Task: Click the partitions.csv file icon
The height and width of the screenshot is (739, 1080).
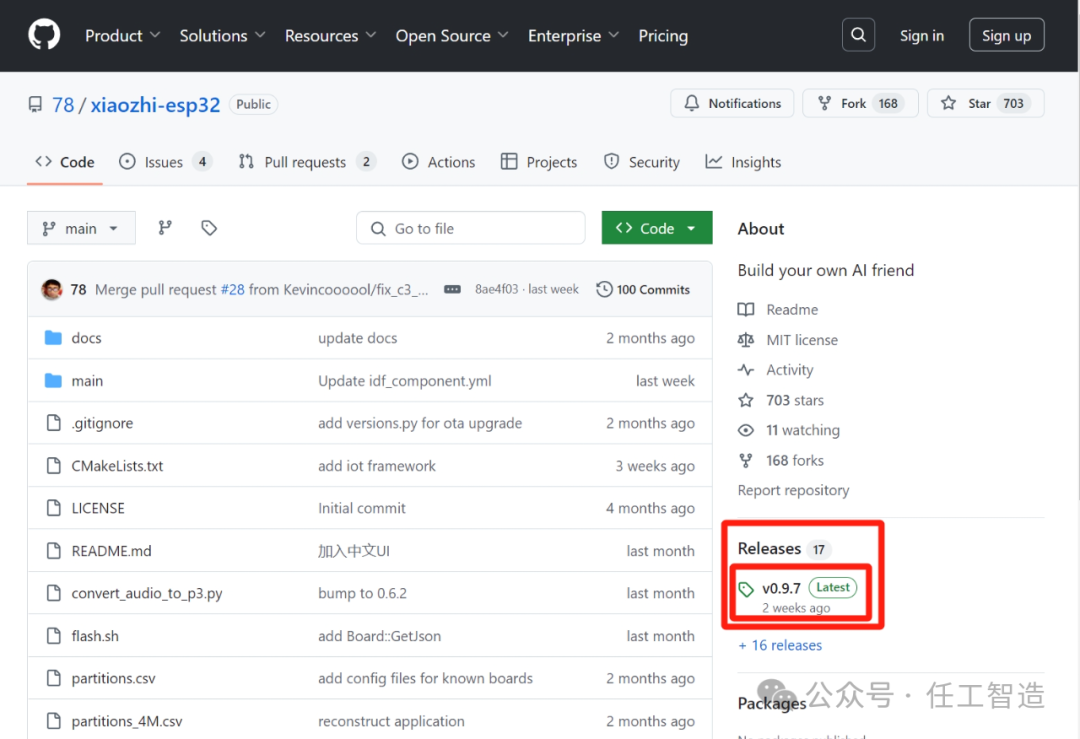Action: tap(54, 678)
